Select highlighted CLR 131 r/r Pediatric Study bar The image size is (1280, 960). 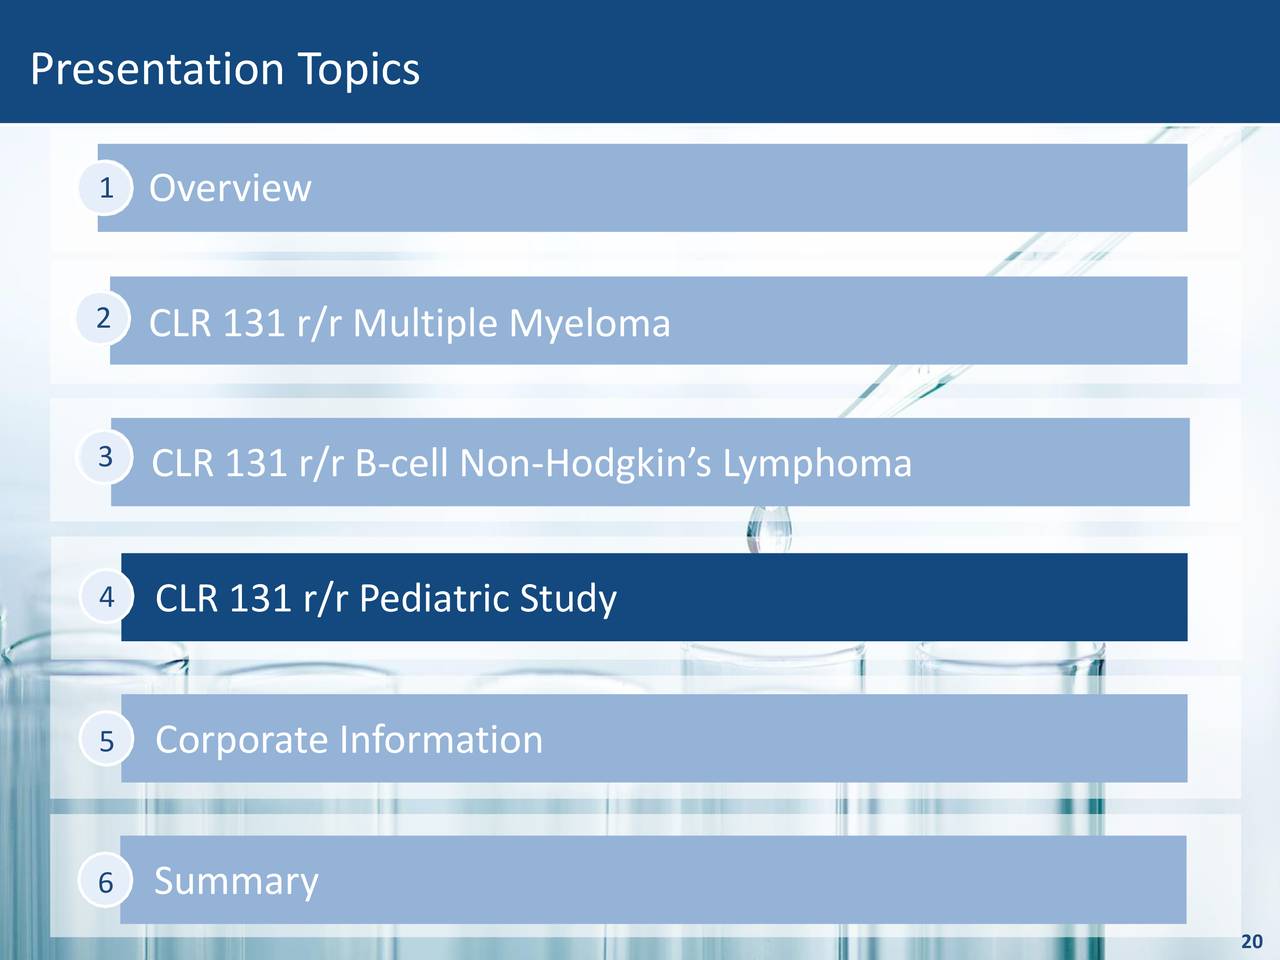pos(654,597)
